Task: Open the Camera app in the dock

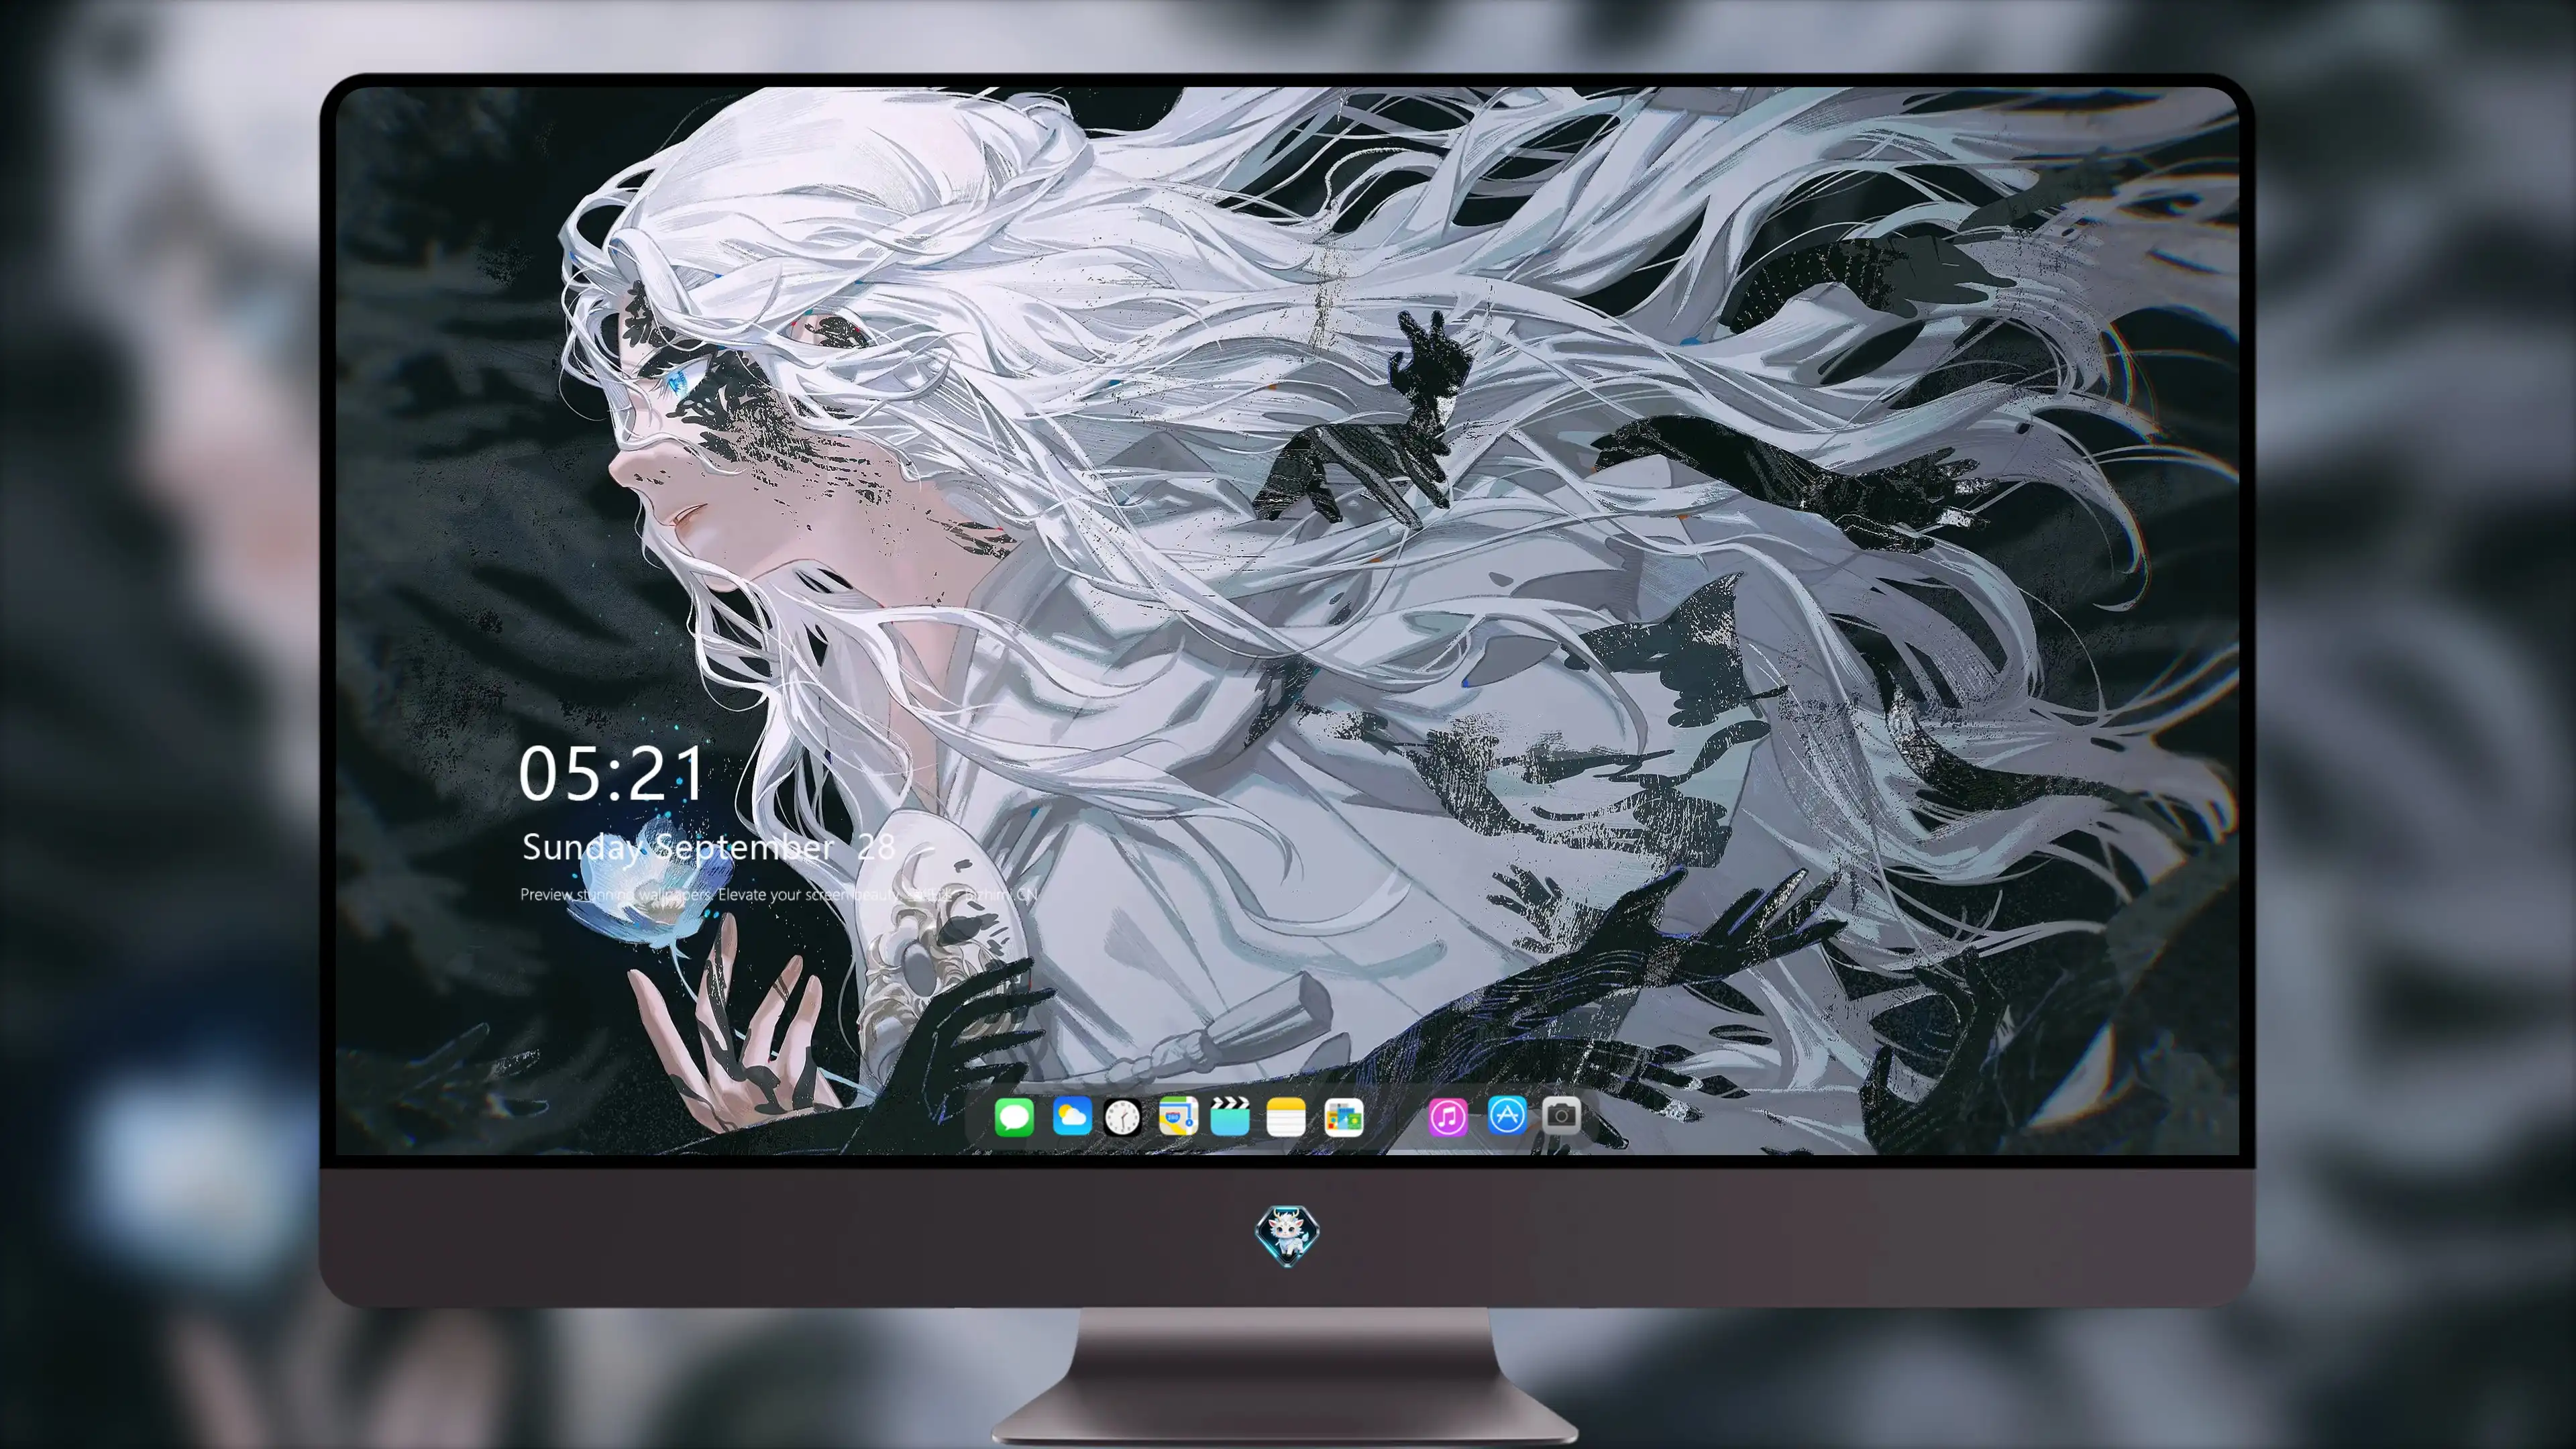Action: point(1561,1115)
